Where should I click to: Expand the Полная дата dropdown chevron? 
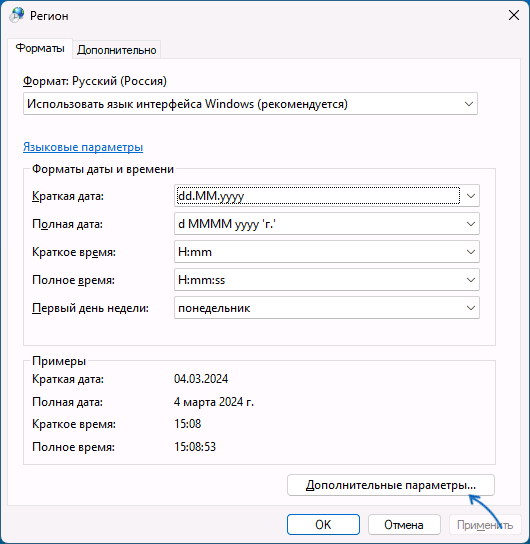tap(471, 224)
